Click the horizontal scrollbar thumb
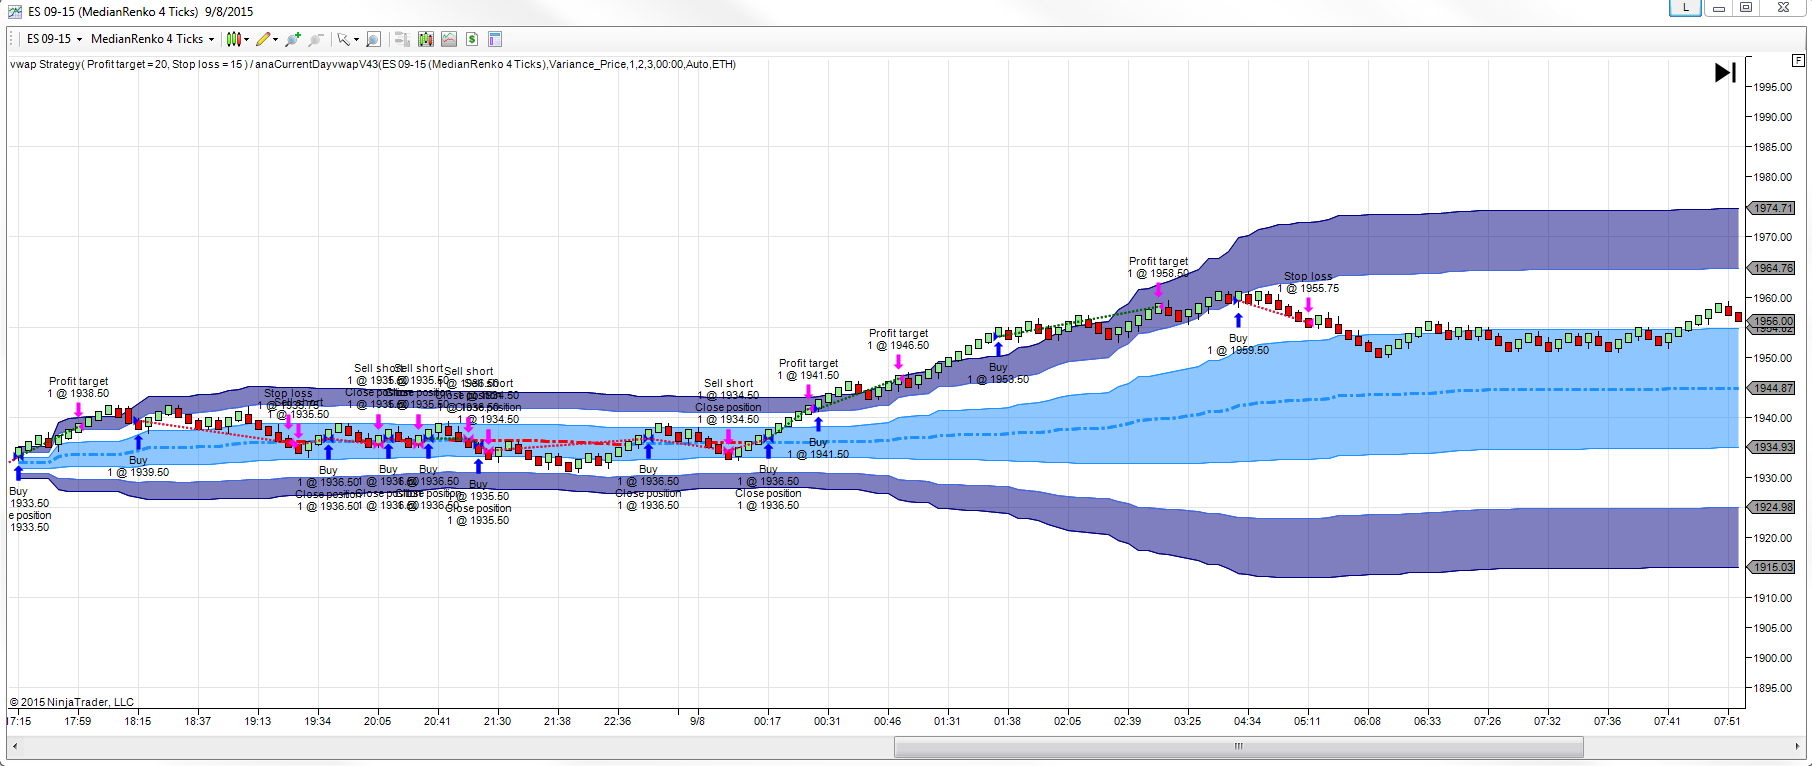Viewport: 1812px width, 766px height. 1238,746
